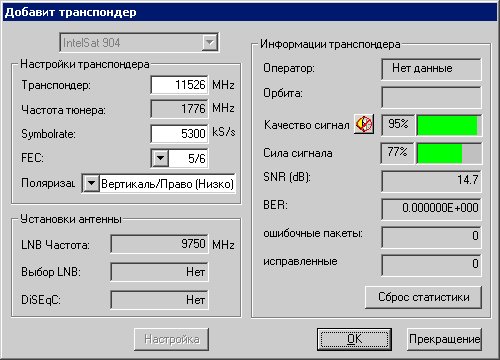500x360 pixels.
Task: Click the исправленные value field
Action: click(431, 265)
